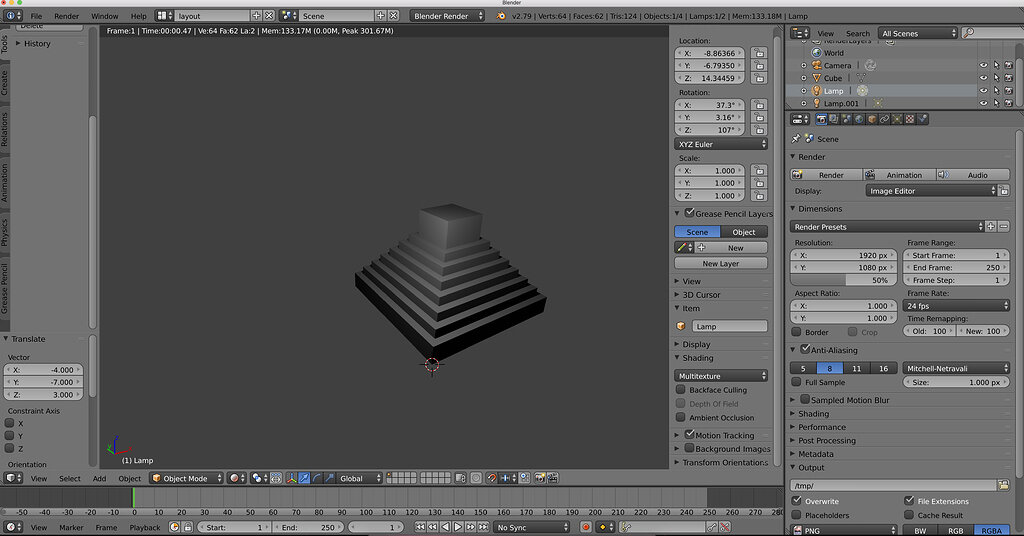Enable the Ambient Occlusion checkbox
This screenshot has width=1024, height=536.
(681, 417)
